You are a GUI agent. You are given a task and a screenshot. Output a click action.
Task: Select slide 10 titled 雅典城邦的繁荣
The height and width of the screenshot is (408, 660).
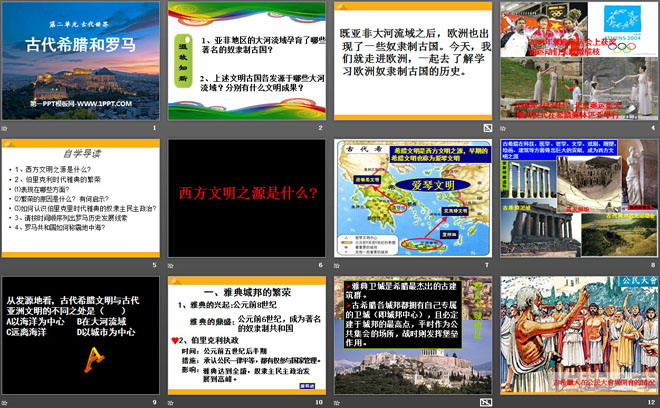tap(247, 336)
